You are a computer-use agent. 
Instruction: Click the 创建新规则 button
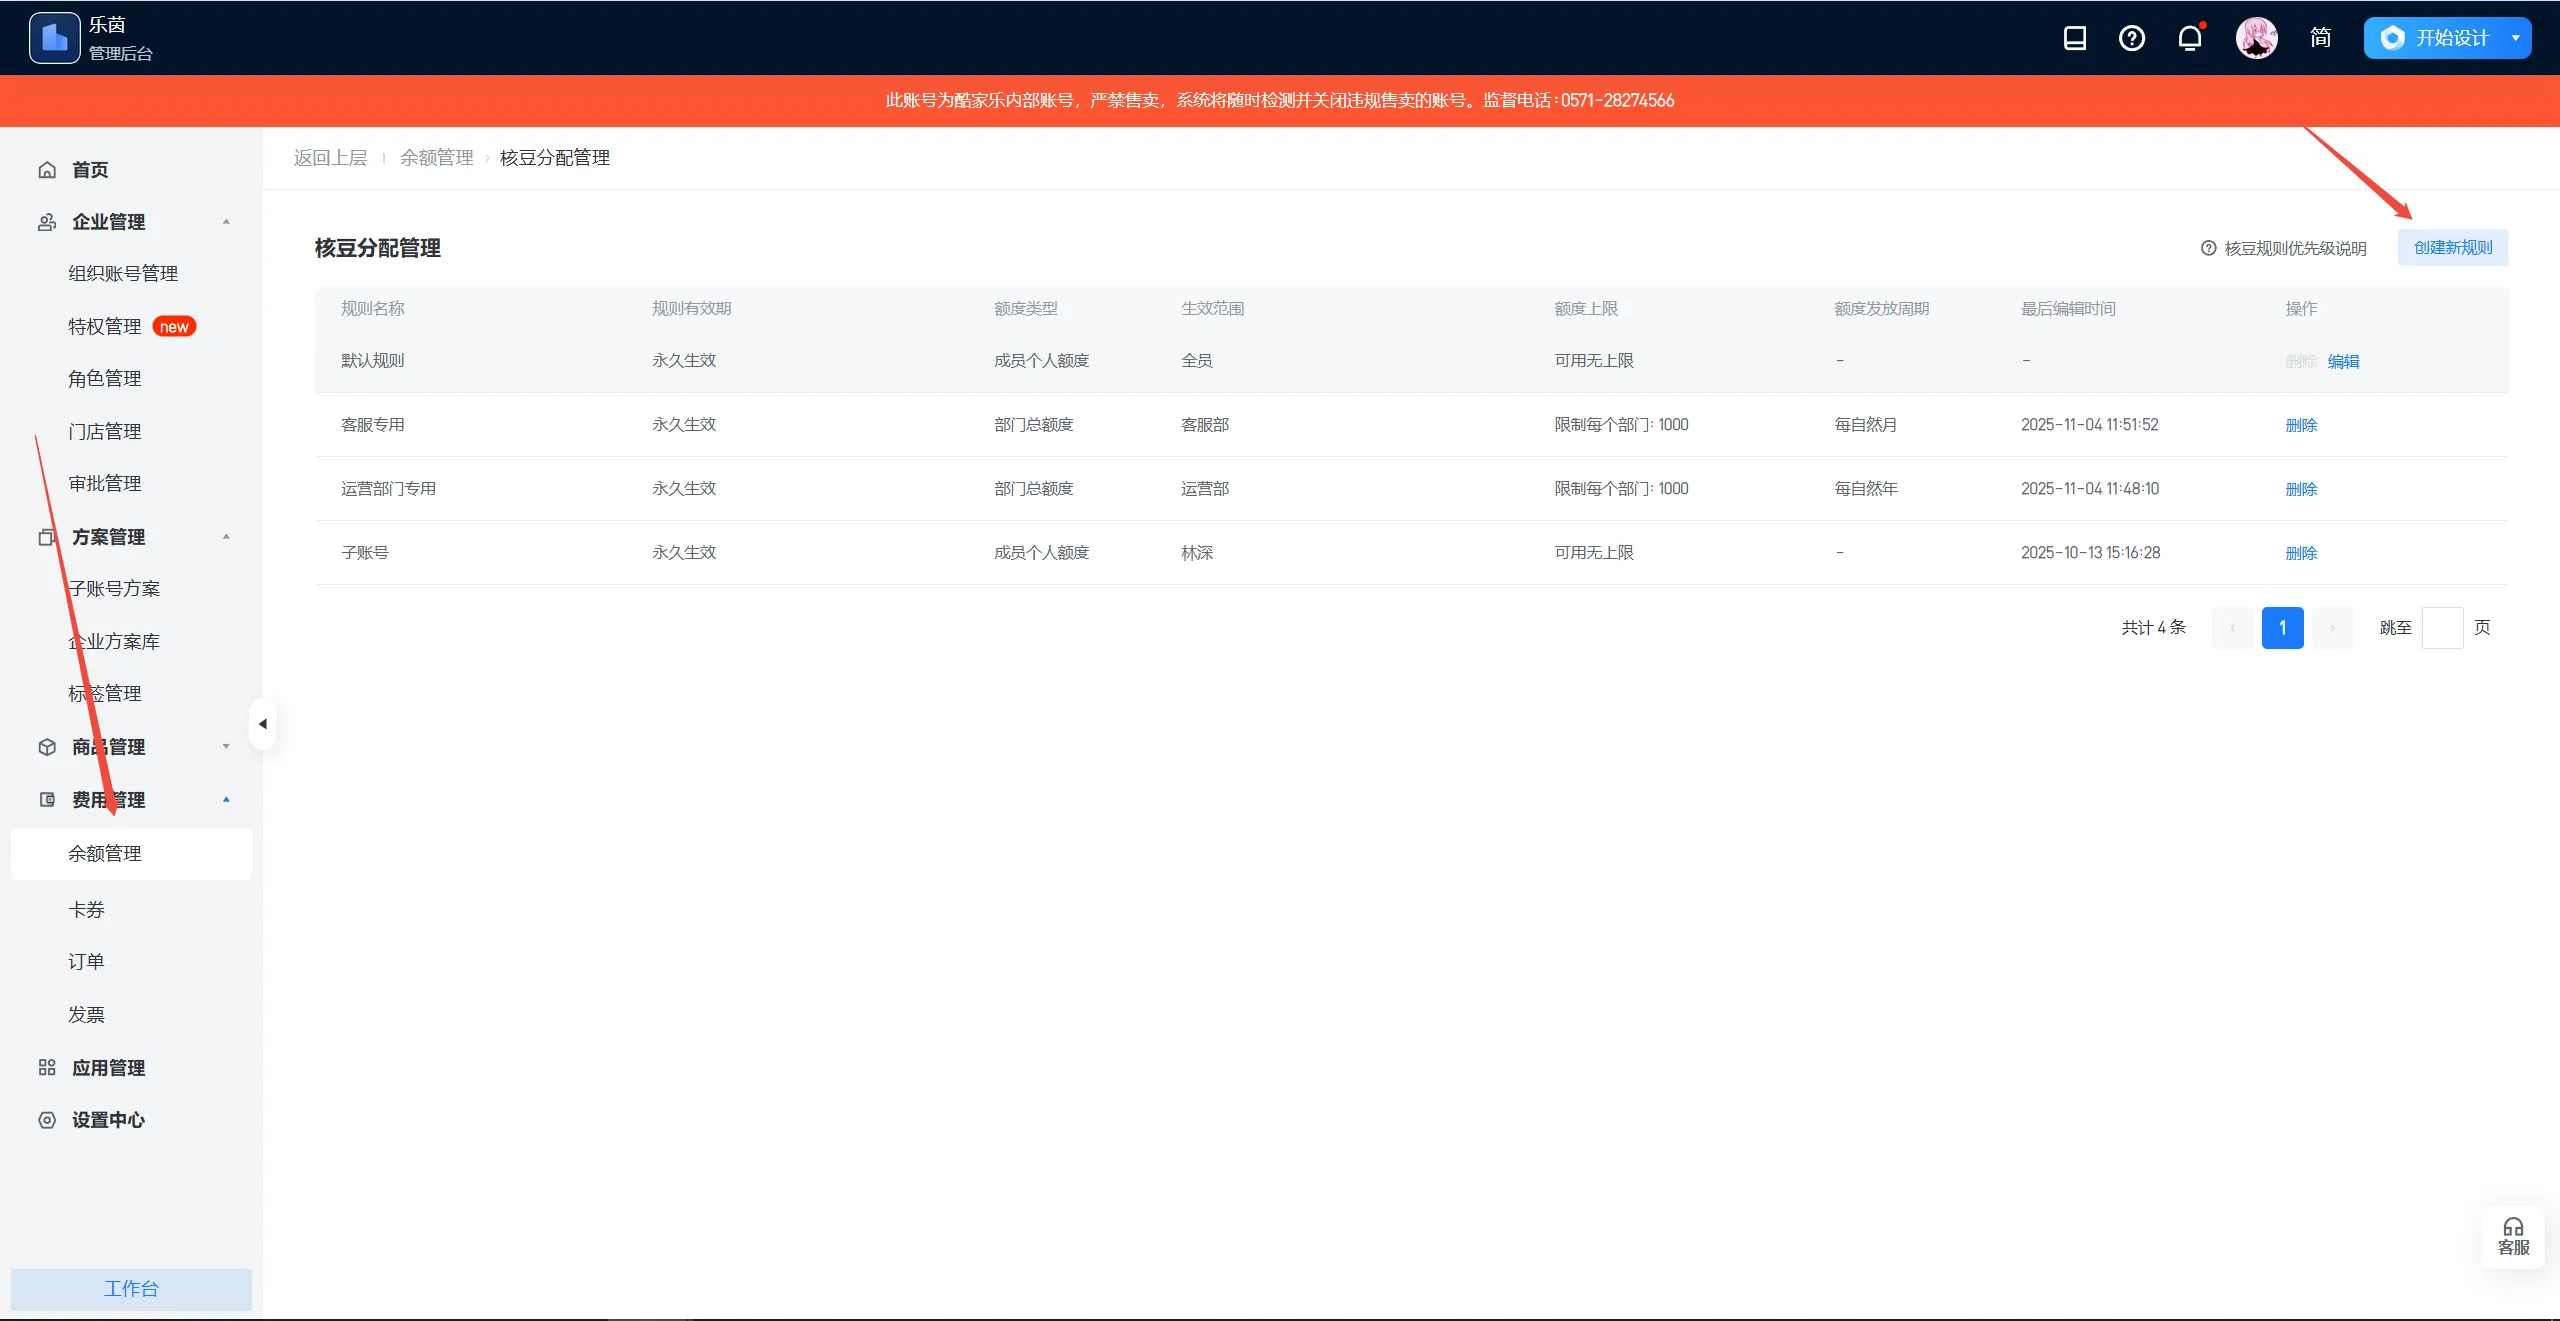[2452, 248]
